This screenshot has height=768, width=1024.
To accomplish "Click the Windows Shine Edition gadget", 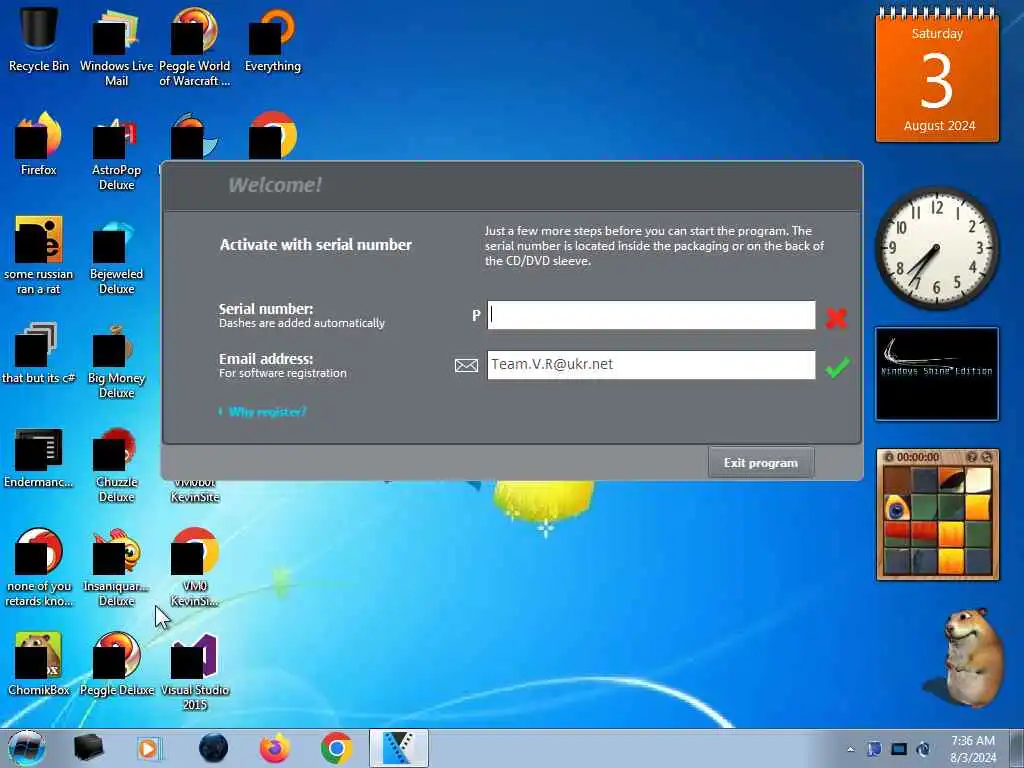I will tap(937, 374).
